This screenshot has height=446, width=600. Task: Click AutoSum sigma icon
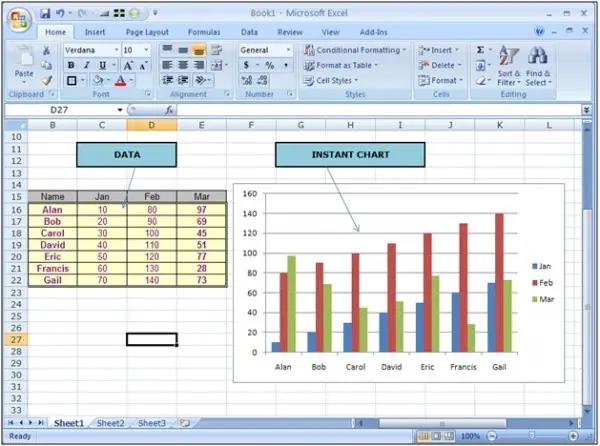click(x=481, y=50)
